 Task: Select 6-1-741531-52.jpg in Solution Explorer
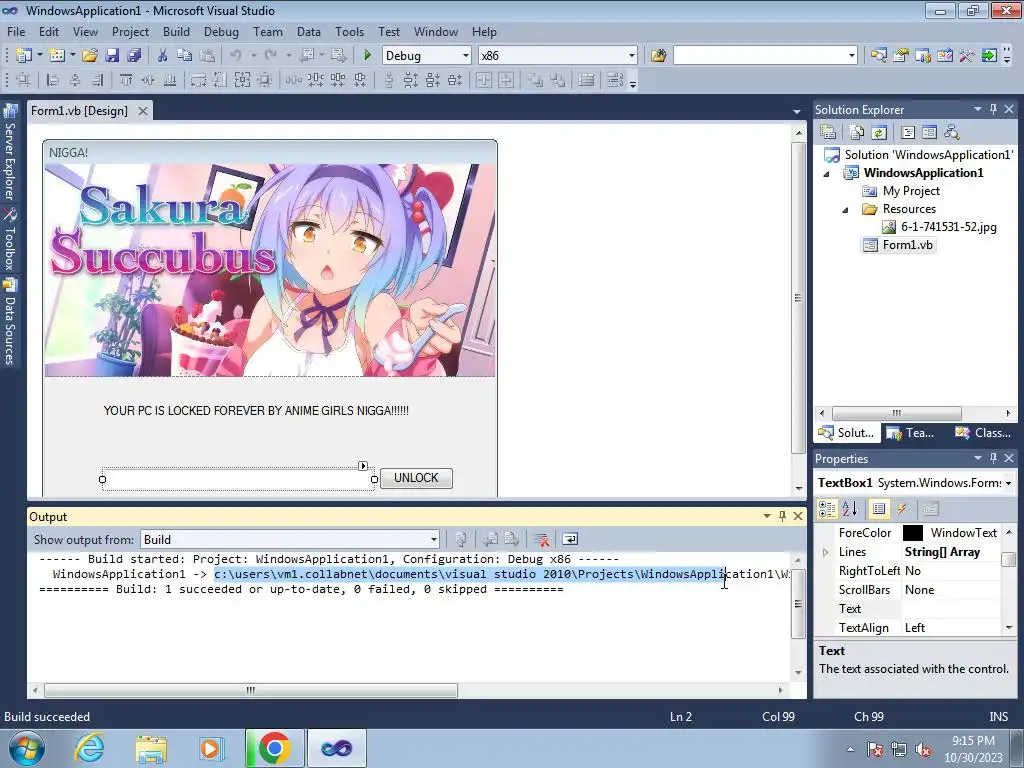tap(948, 227)
